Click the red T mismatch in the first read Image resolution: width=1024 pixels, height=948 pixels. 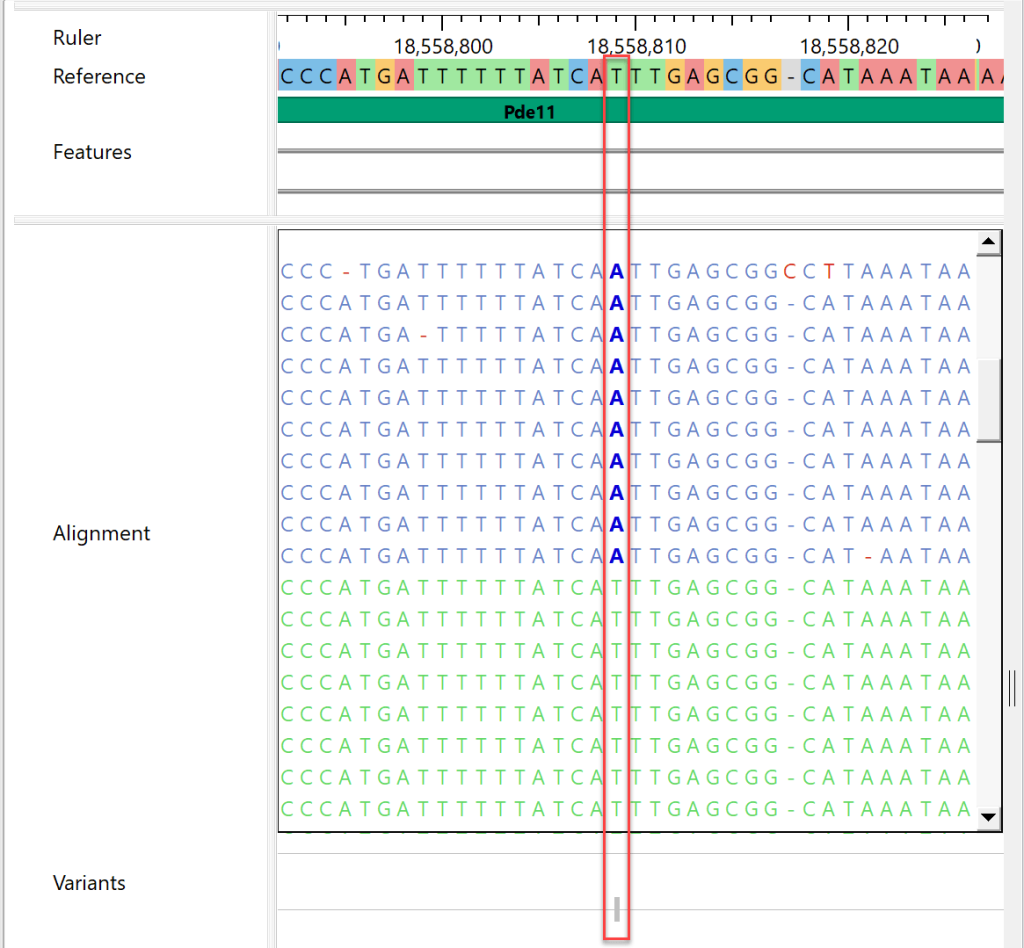[x=829, y=271]
